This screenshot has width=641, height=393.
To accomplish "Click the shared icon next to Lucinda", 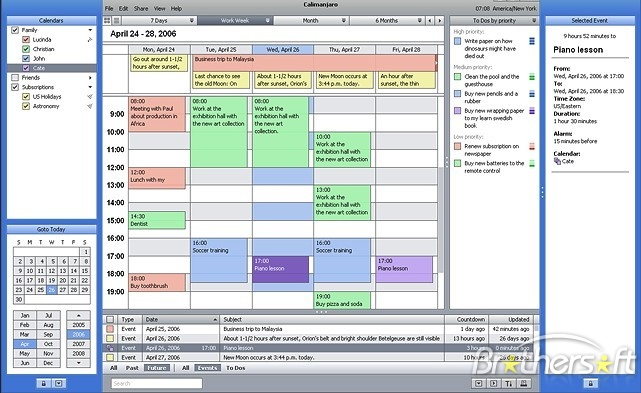I will (x=90, y=40).
